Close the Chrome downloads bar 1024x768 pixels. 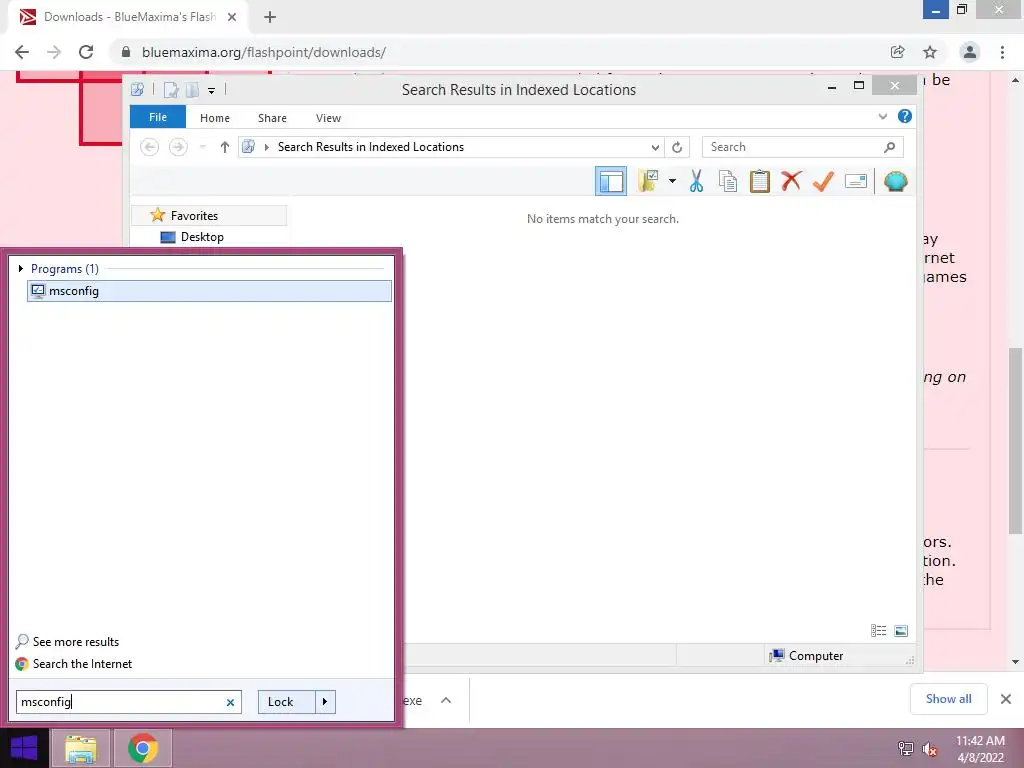pyautogui.click(x=1006, y=699)
